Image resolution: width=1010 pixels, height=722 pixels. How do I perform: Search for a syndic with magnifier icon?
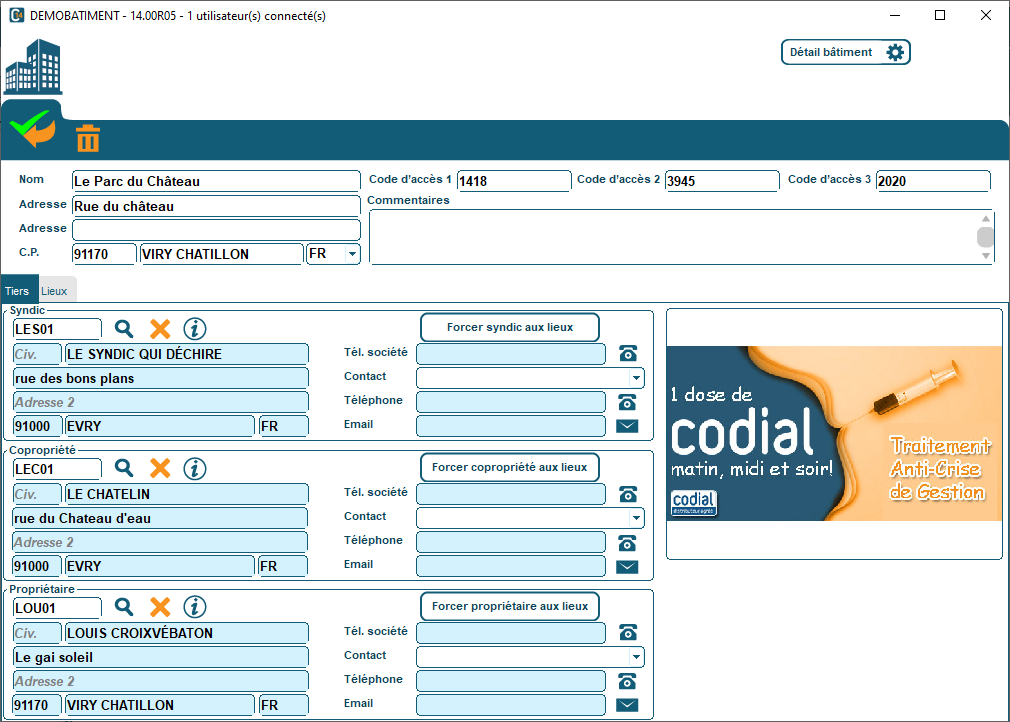[124, 328]
